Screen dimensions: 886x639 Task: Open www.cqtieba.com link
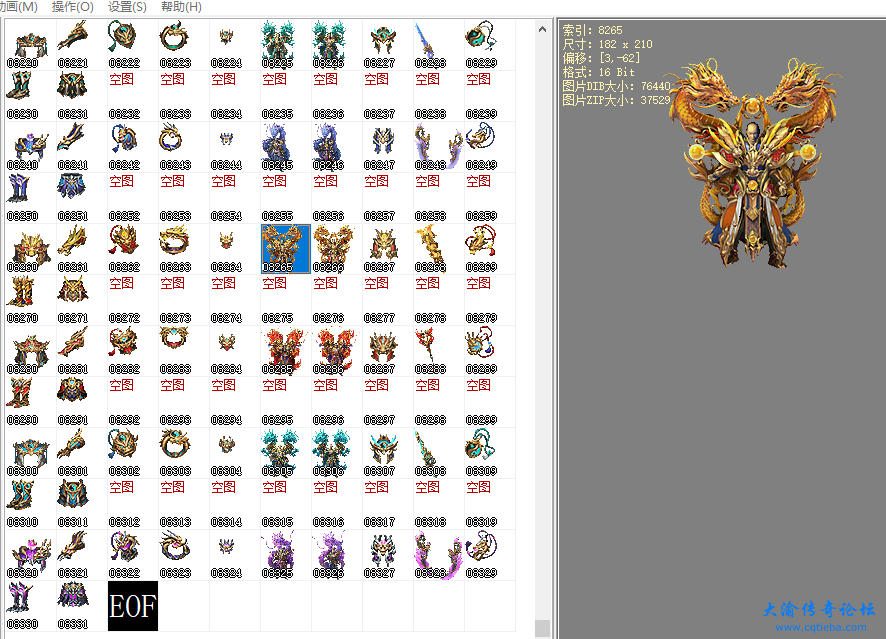[820, 627]
